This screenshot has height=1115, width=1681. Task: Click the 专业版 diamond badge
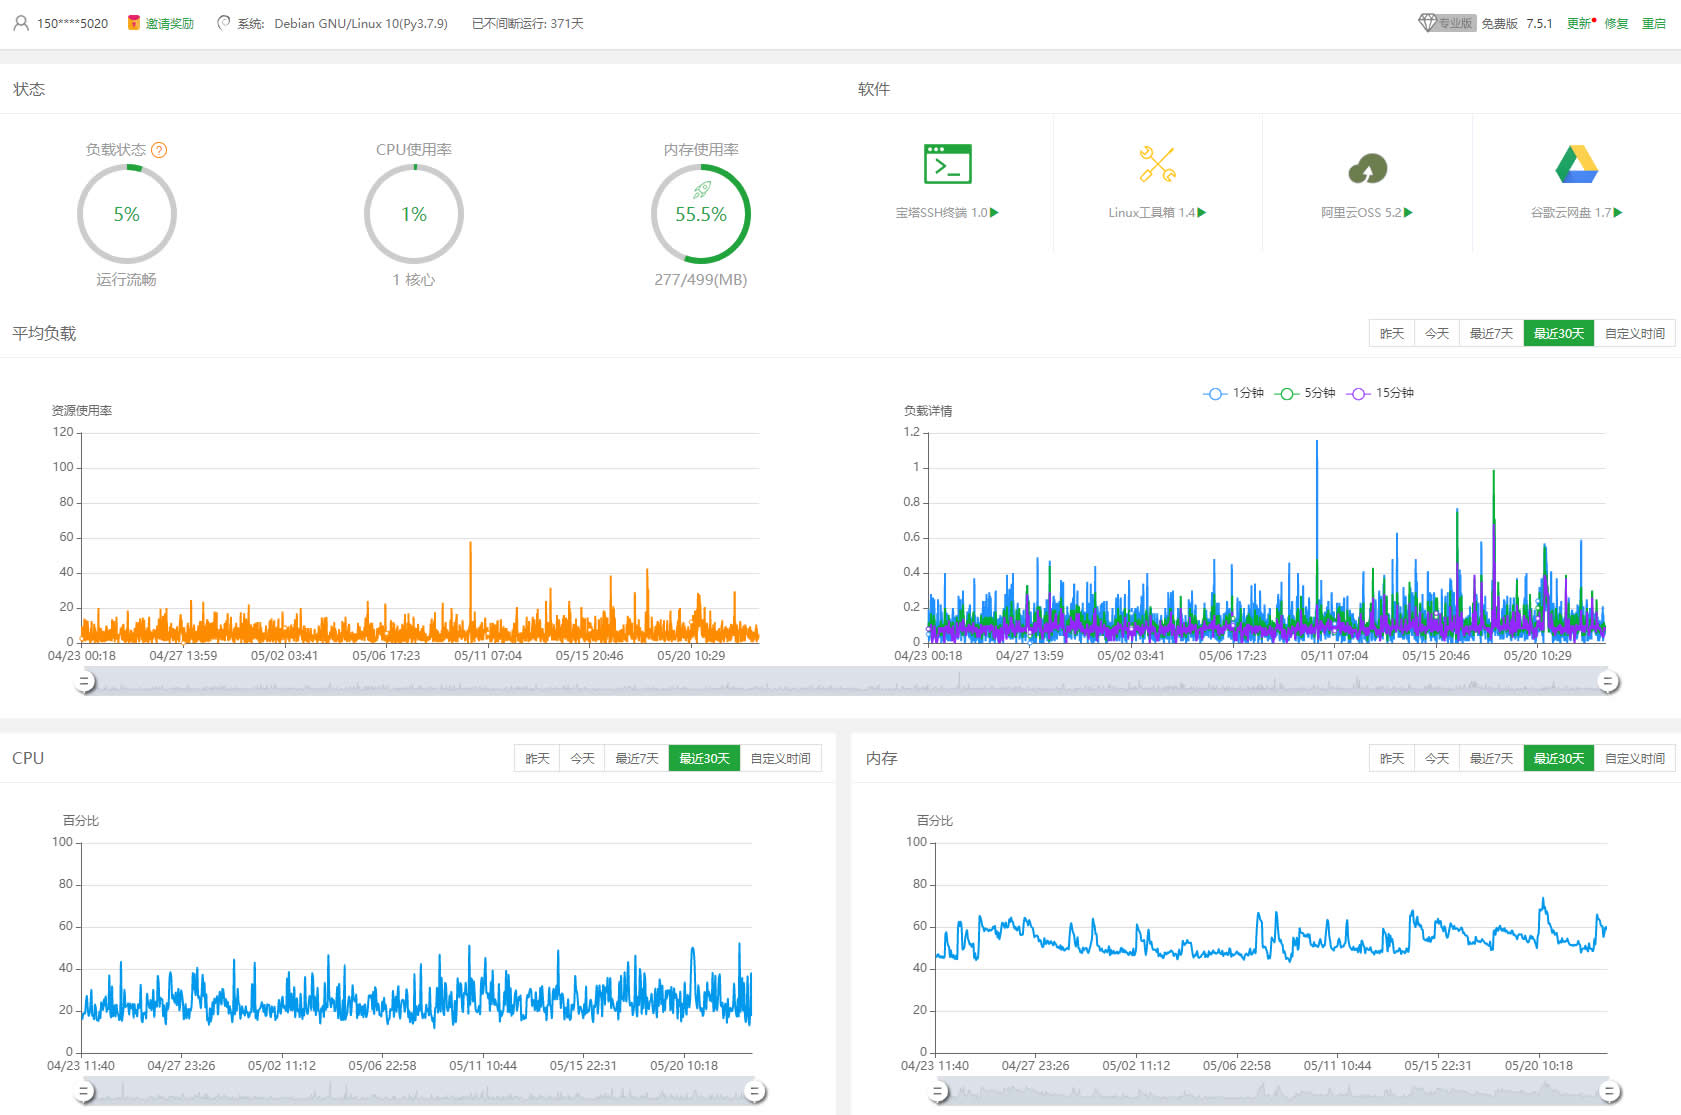pyautogui.click(x=1446, y=23)
